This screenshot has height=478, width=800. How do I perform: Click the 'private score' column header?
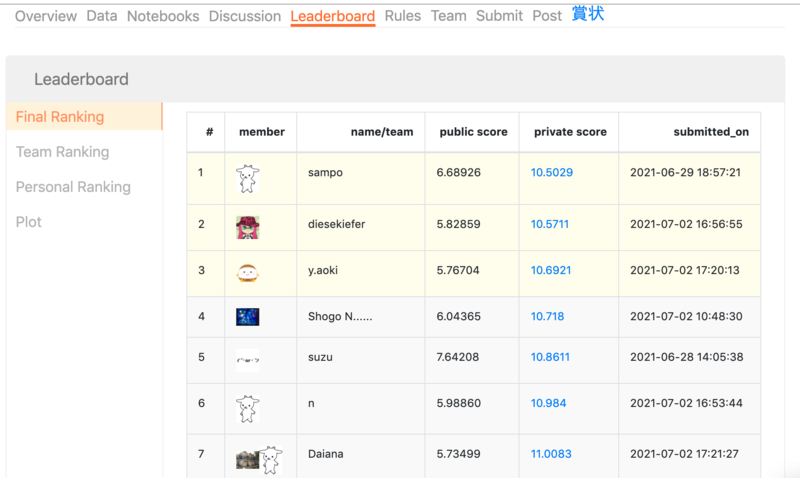point(570,132)
